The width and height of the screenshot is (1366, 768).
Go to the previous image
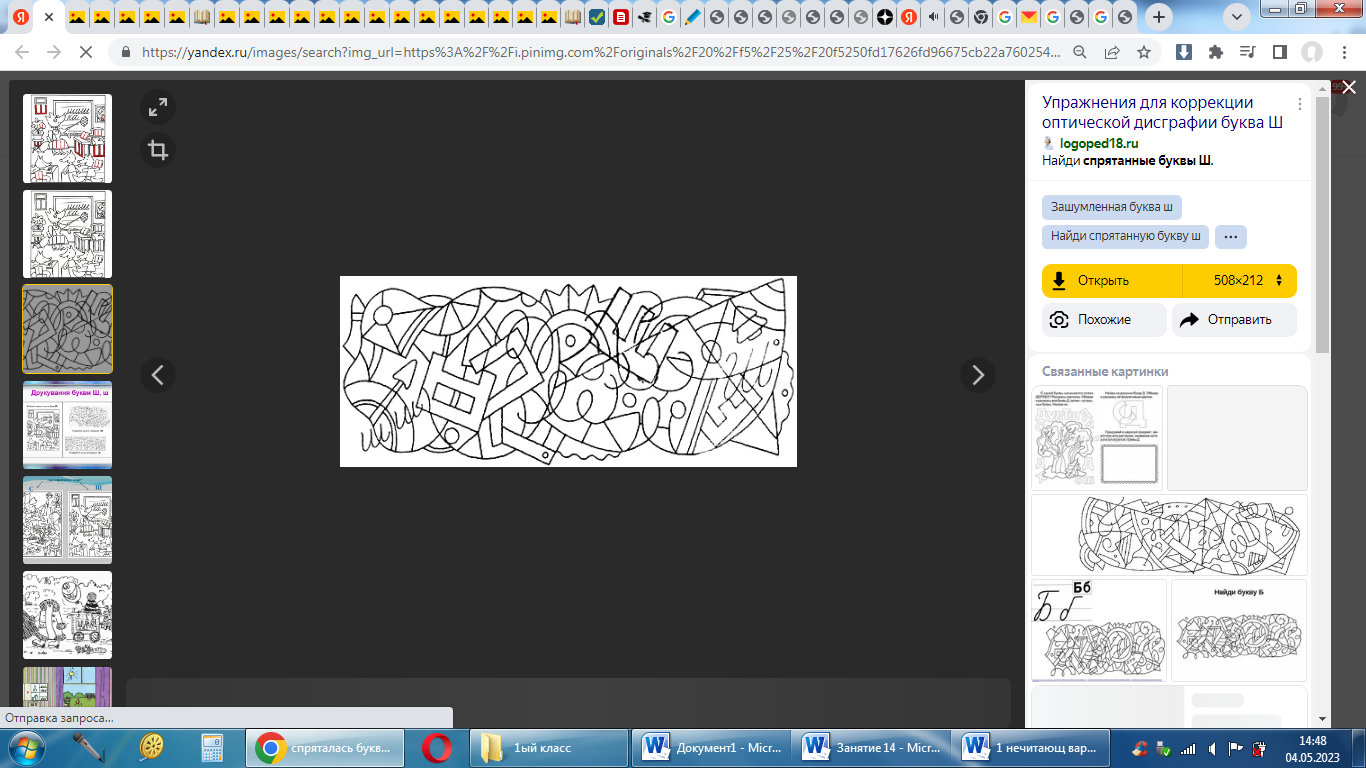pyautogui.click(x=158, y=375)
